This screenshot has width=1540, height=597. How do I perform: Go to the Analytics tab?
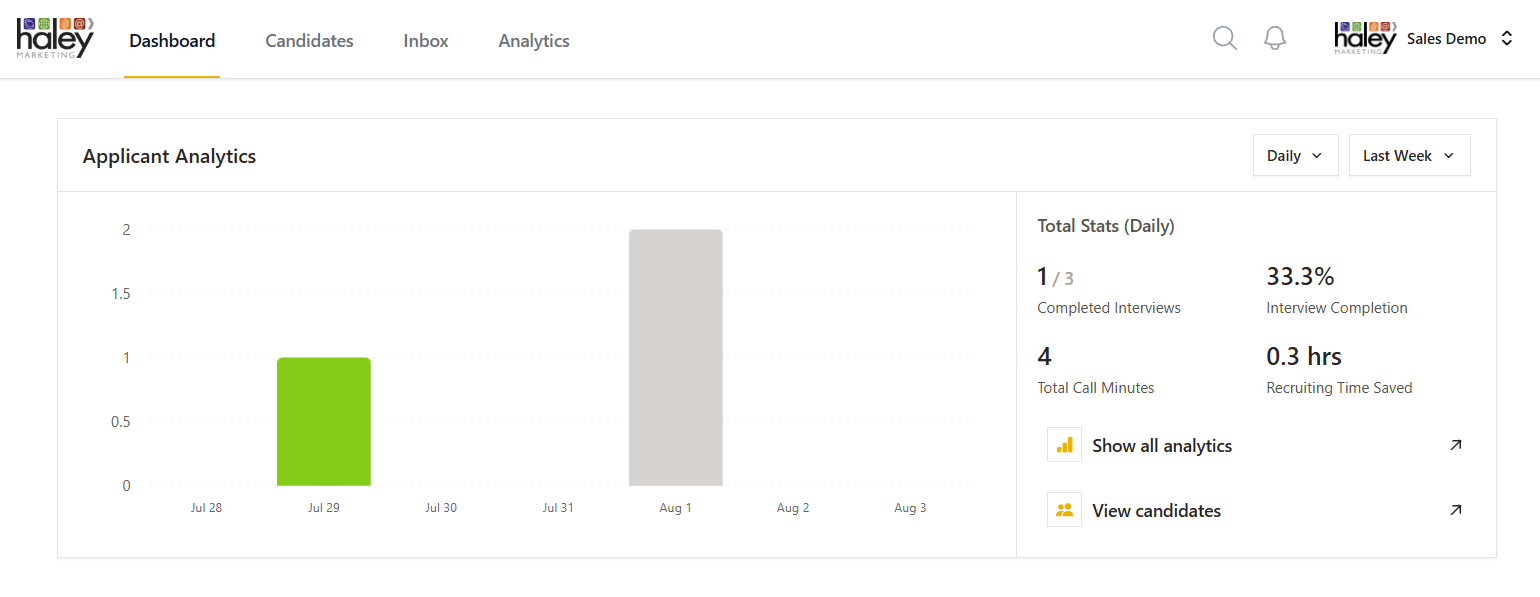tap(534, 41)
